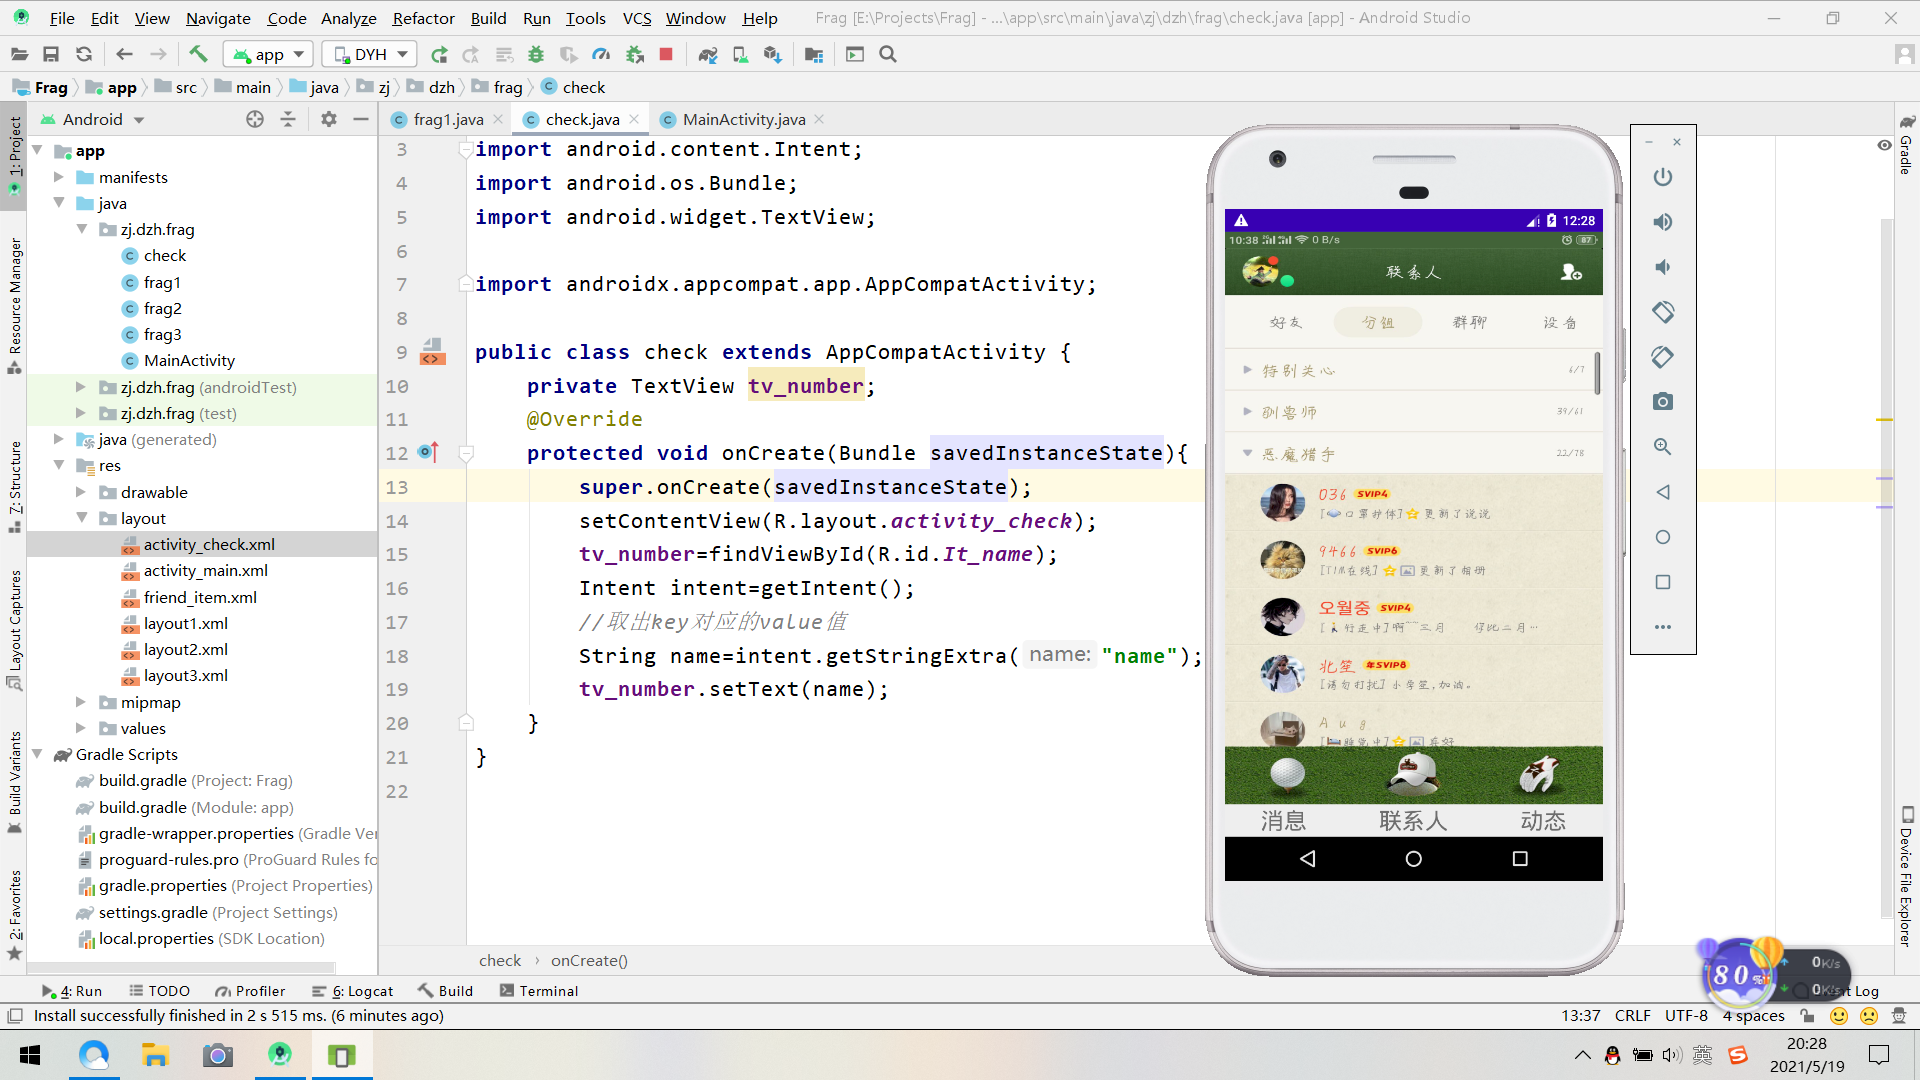Run the app with the green run arrow

(440, 54)
